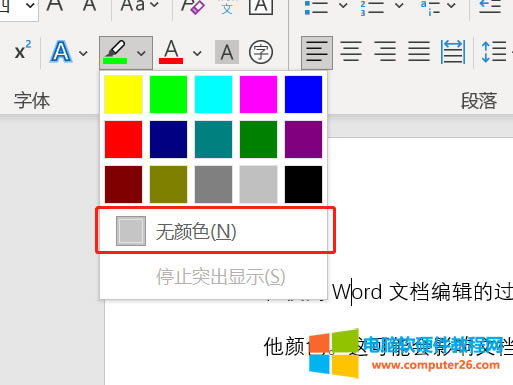Pick the purple highlight swatch
The image size is (513, 385).
tap(303, 139)
